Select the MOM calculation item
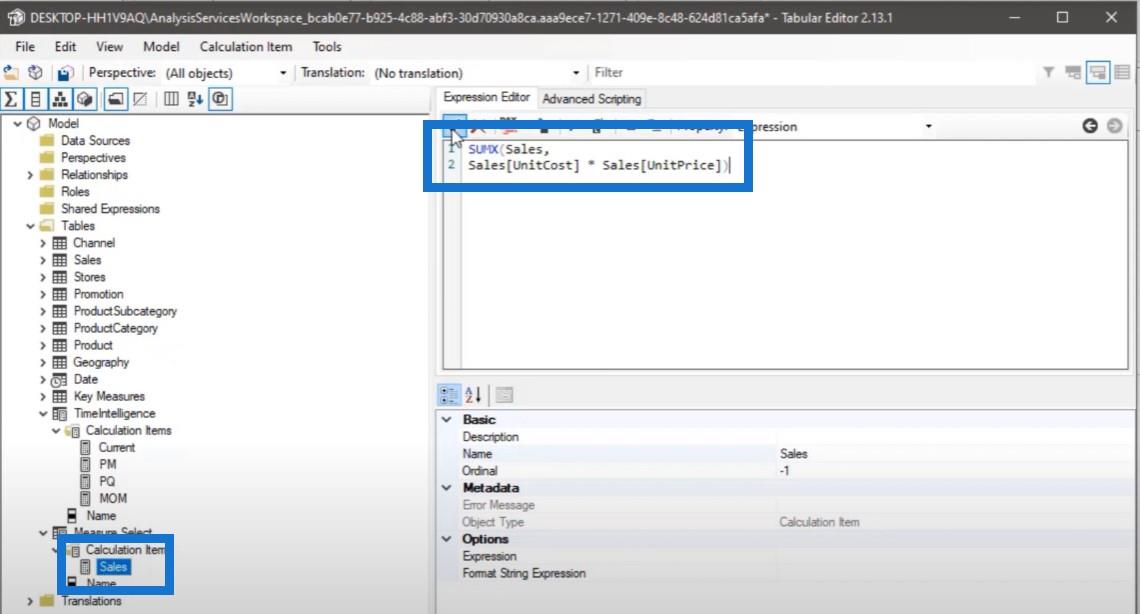The image size is (1140, 614). 113,498
